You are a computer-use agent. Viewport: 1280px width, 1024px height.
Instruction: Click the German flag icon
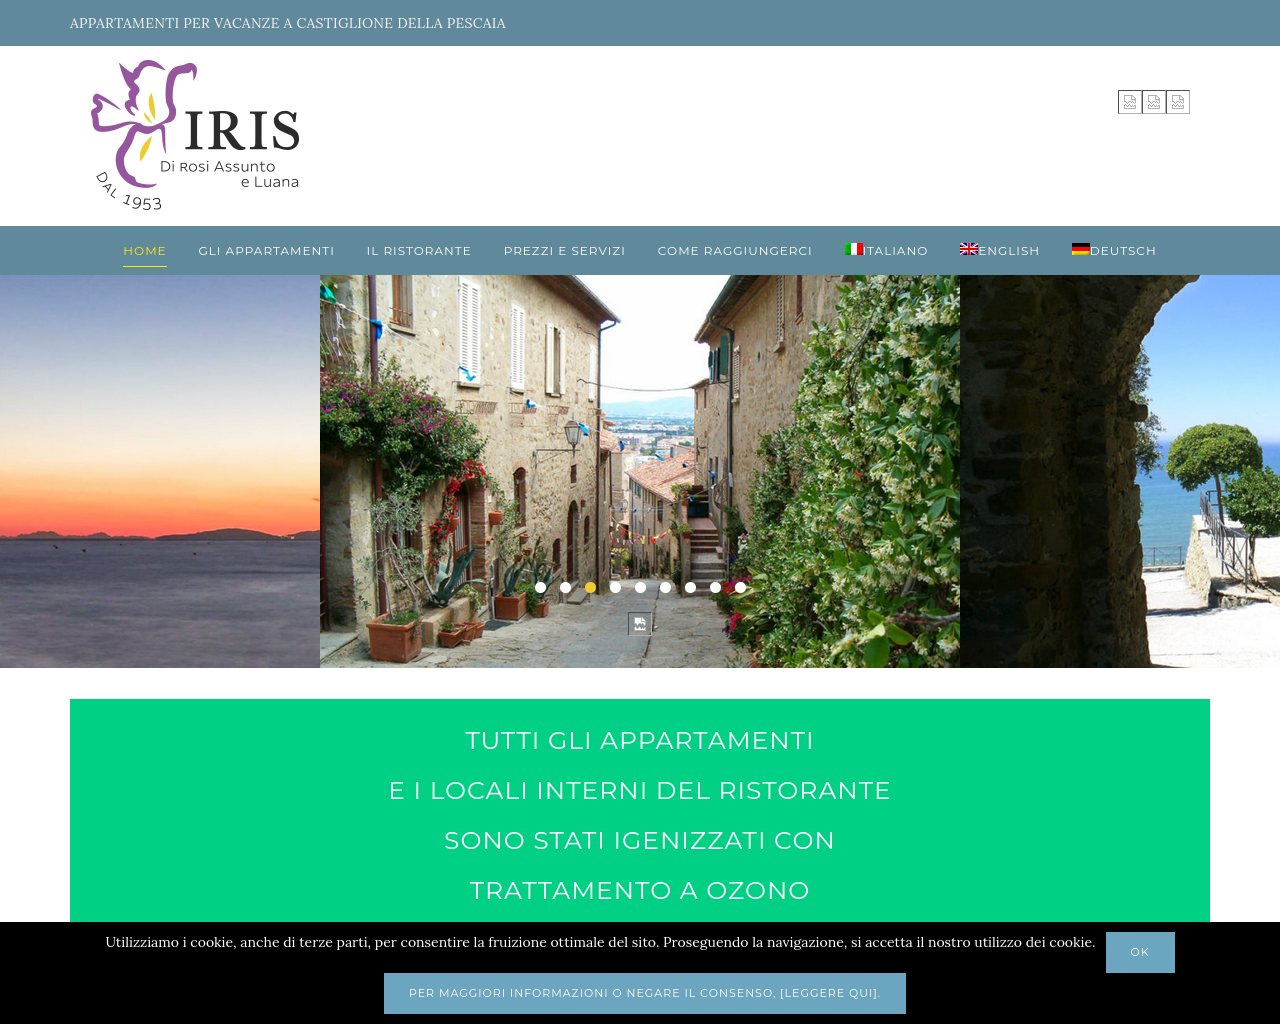pos(1081,249)
